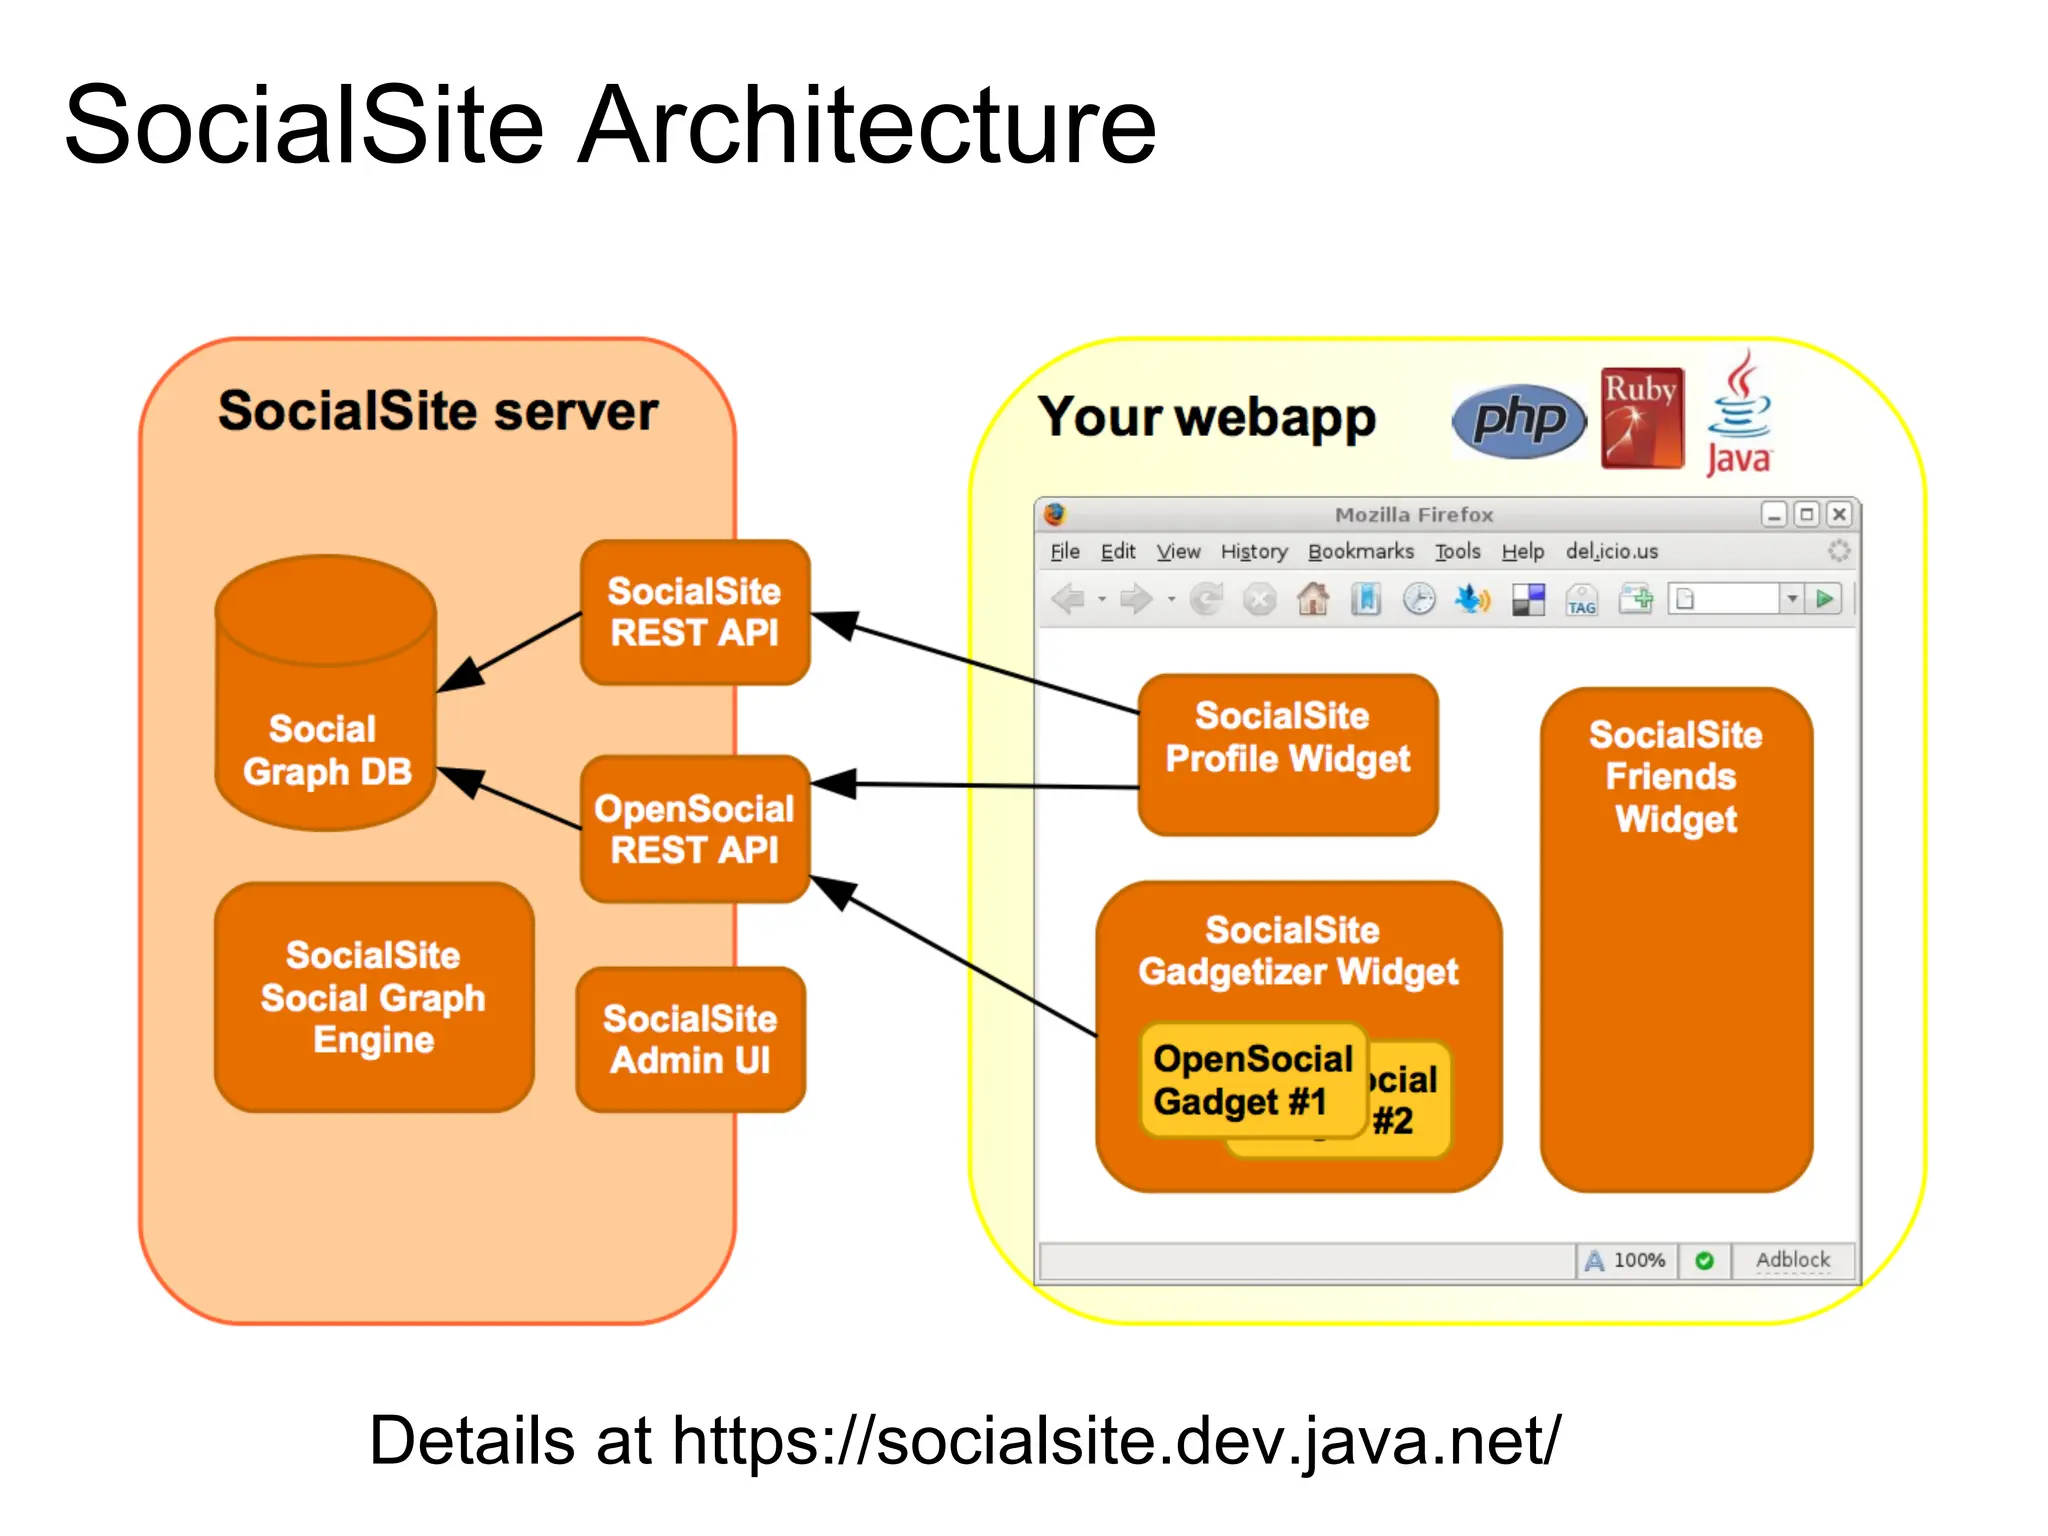Click the History clock icon
The height and width of the screenshot is (1536, 2048).
tap(1418, 599)
